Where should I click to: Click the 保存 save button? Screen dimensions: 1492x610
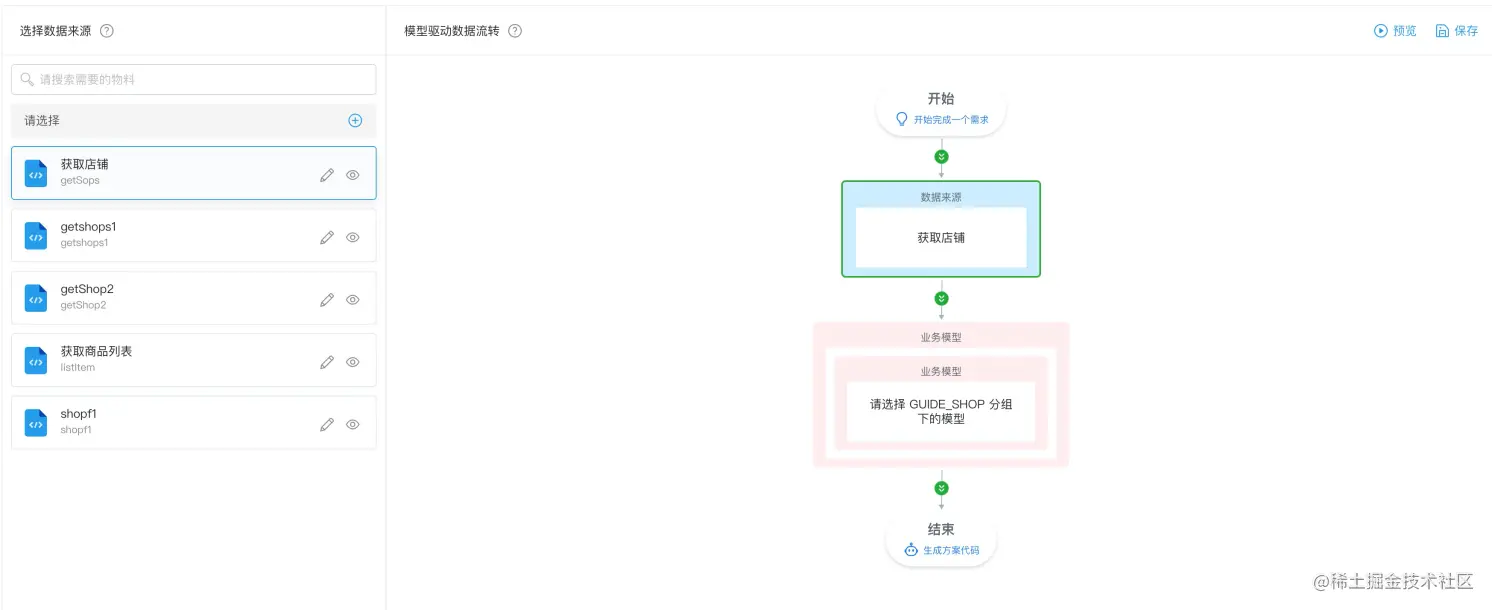[x=1456, y=31]
